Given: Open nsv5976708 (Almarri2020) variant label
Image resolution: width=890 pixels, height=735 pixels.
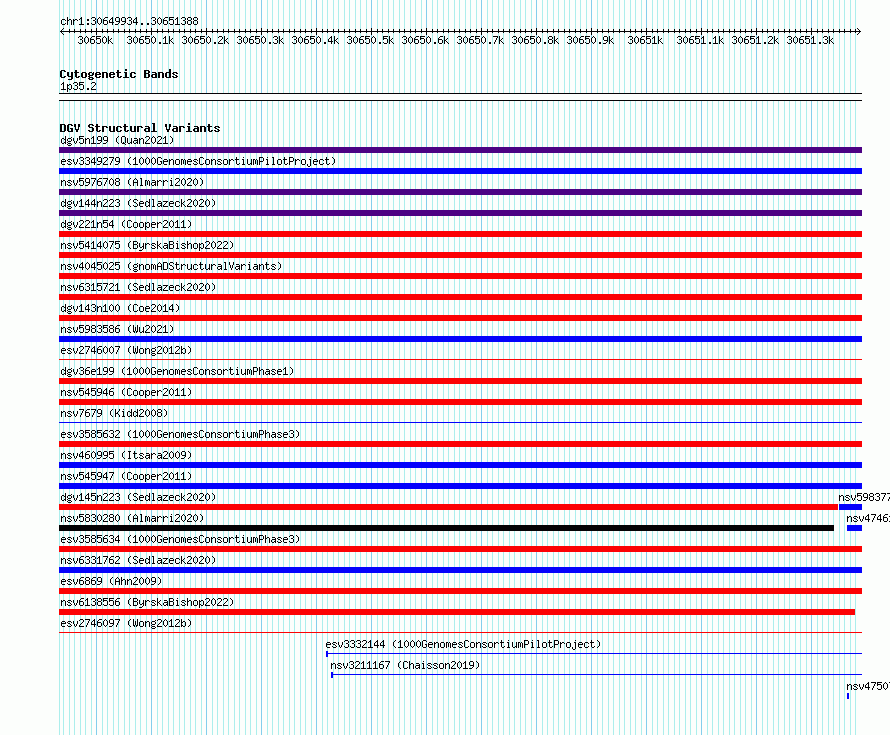Looking at the screenshot, I should click(x=132, y=182).
